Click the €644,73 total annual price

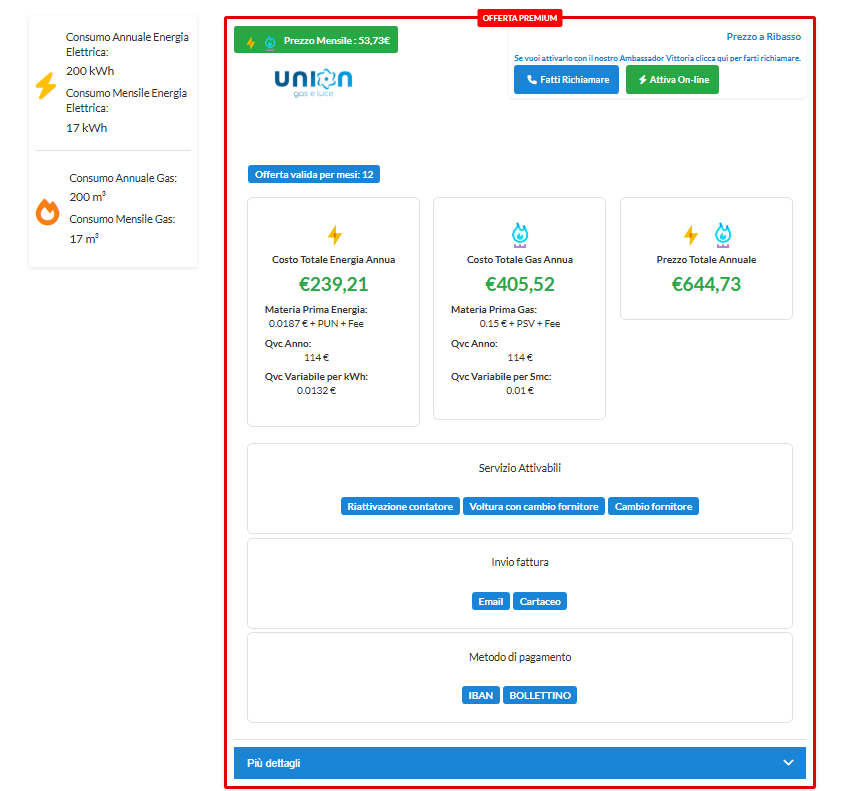pos(706,284)
